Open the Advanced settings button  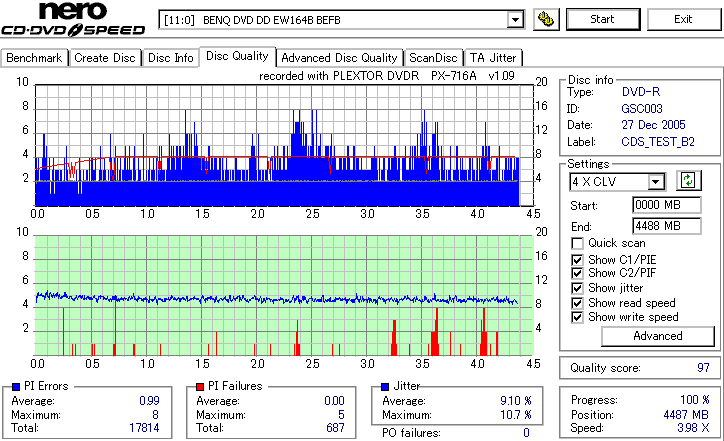(658, 336)
